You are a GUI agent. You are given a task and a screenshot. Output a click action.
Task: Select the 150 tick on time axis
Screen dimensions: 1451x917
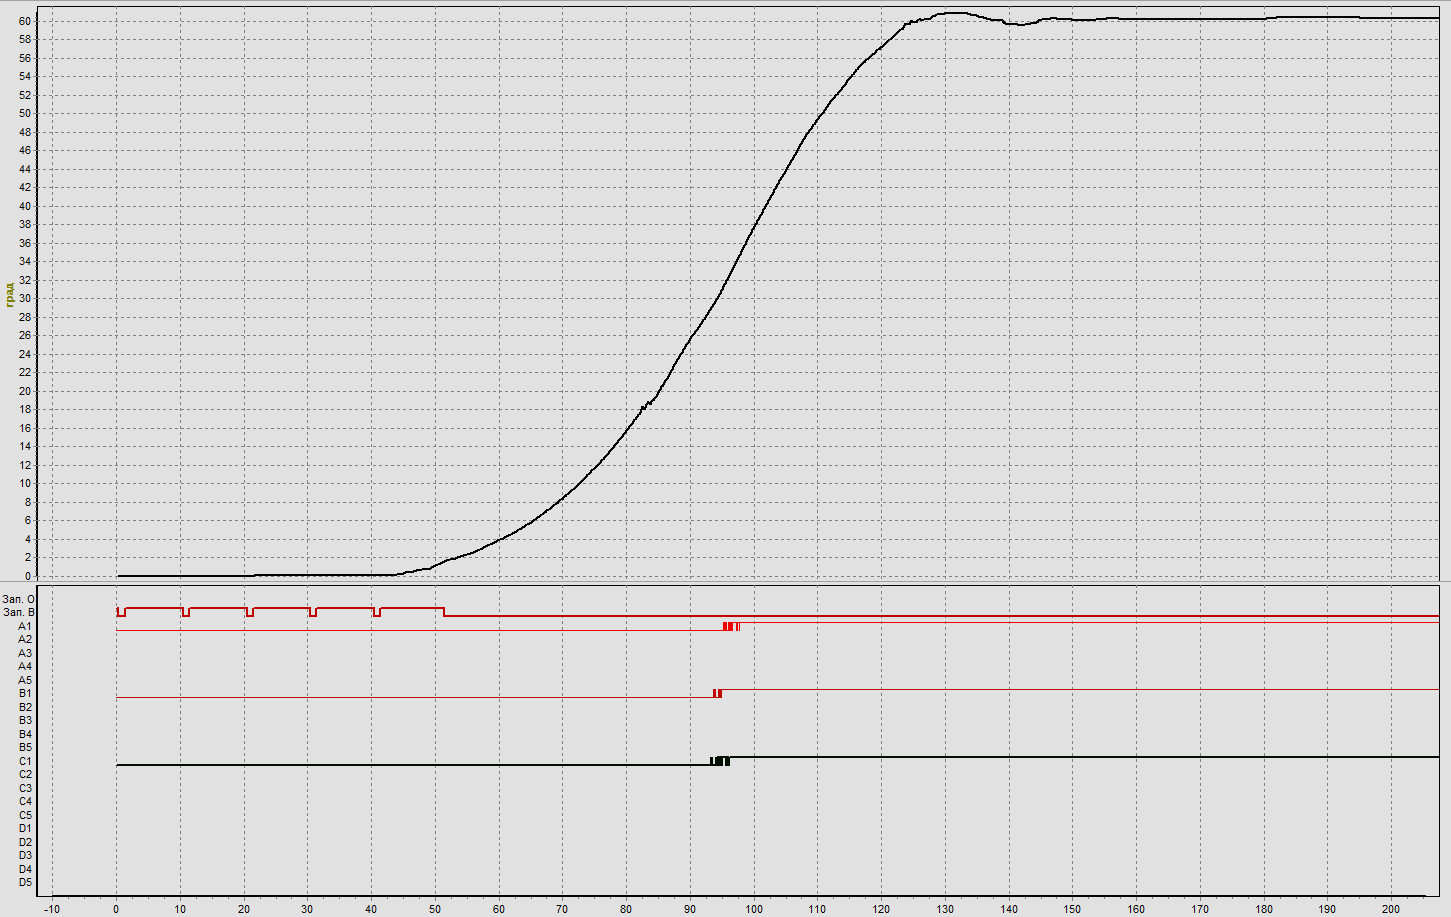pos(1072,909)
